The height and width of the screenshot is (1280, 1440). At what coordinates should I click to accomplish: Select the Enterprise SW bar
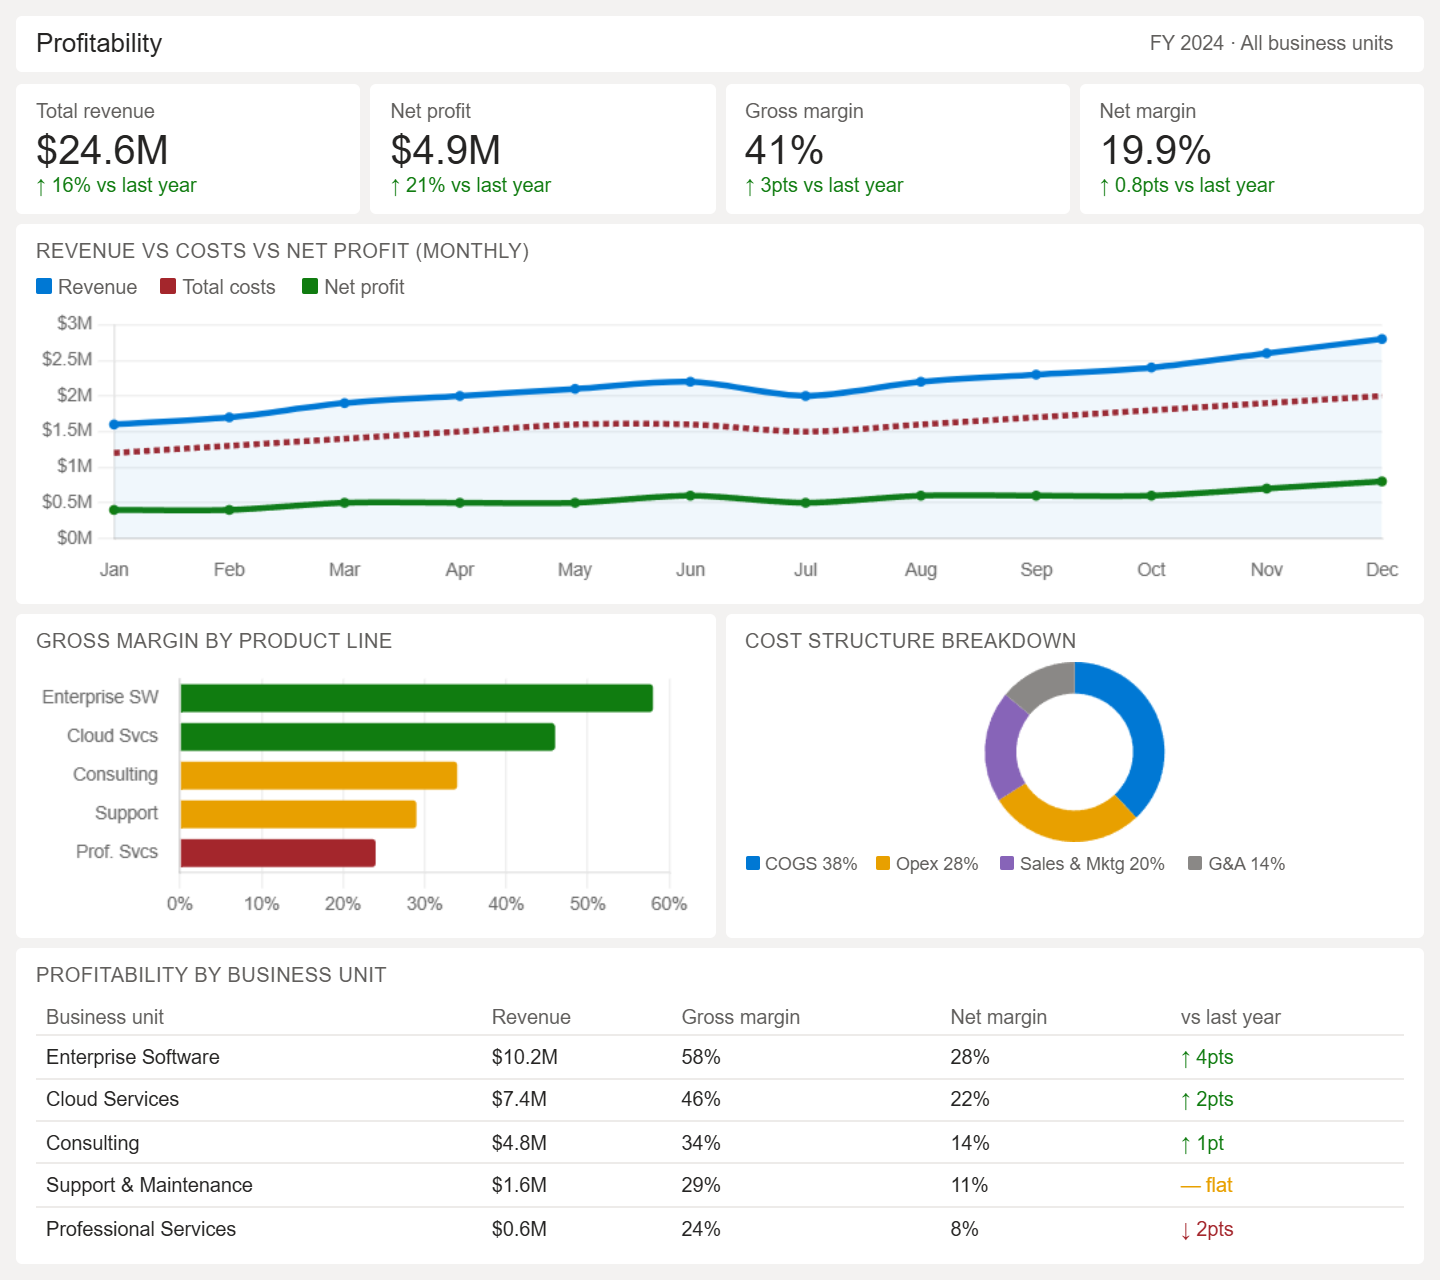pyautogui.click(x=416, y=698)
